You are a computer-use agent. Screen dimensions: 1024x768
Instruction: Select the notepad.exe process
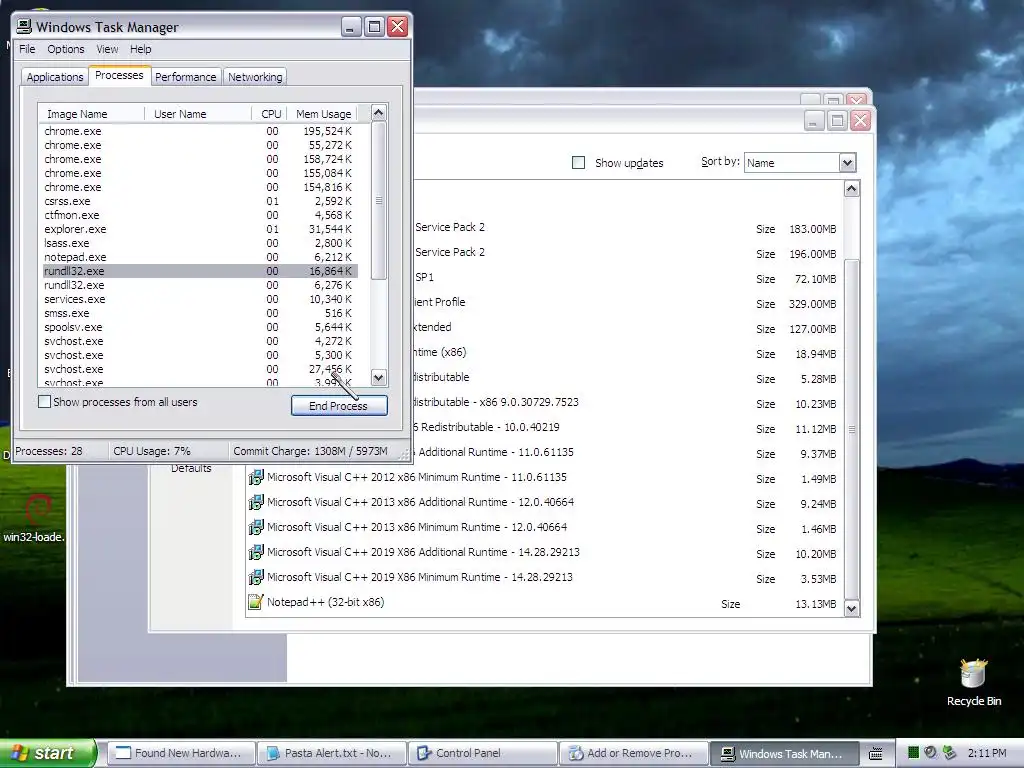[x=200, y=257]
